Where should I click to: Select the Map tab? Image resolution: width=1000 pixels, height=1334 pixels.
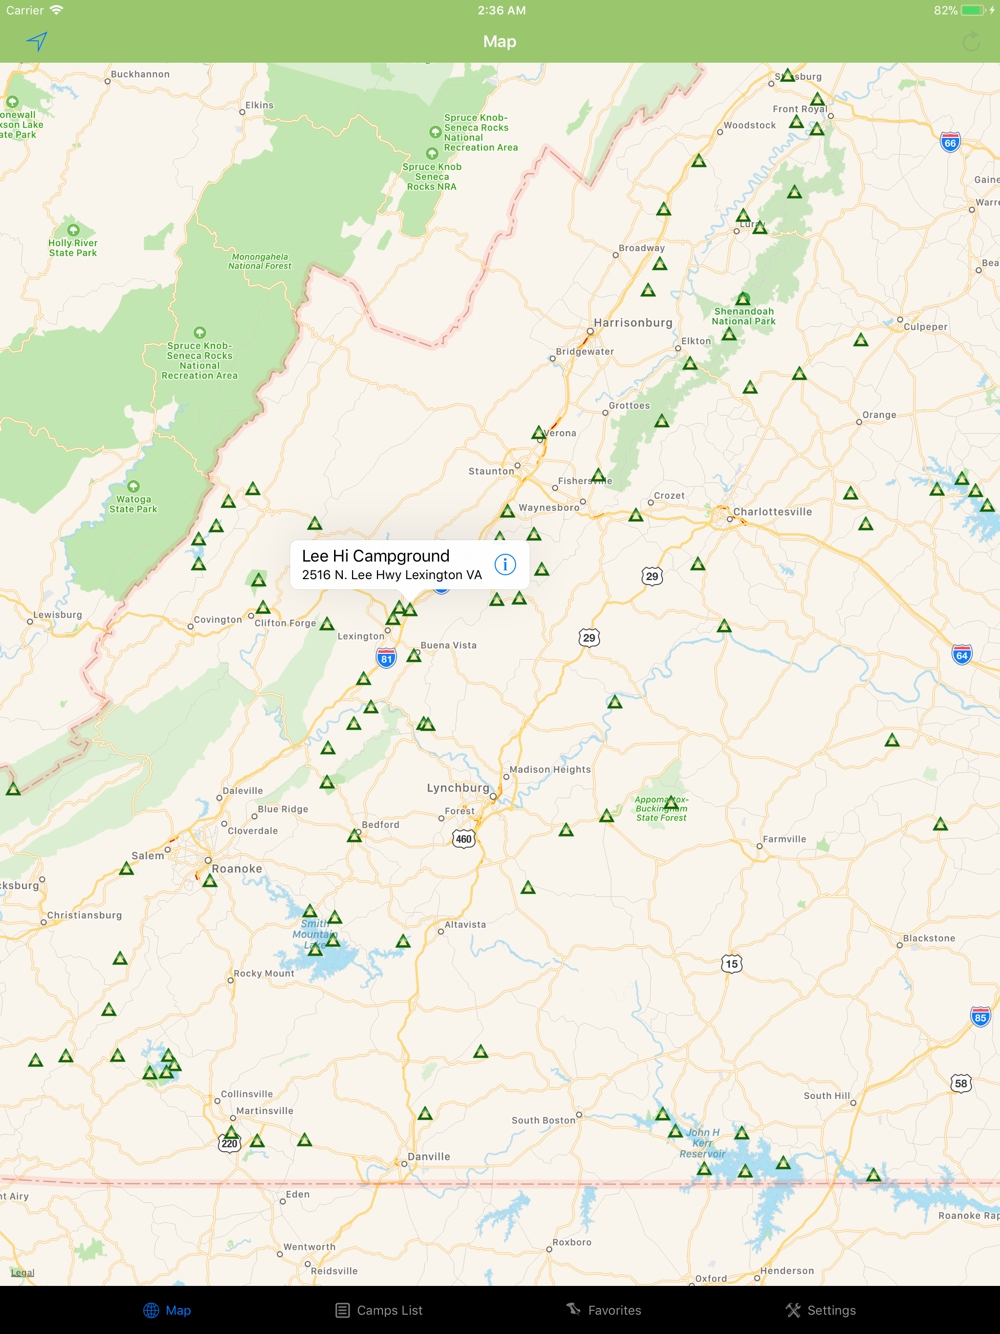tap(167, 1310)
